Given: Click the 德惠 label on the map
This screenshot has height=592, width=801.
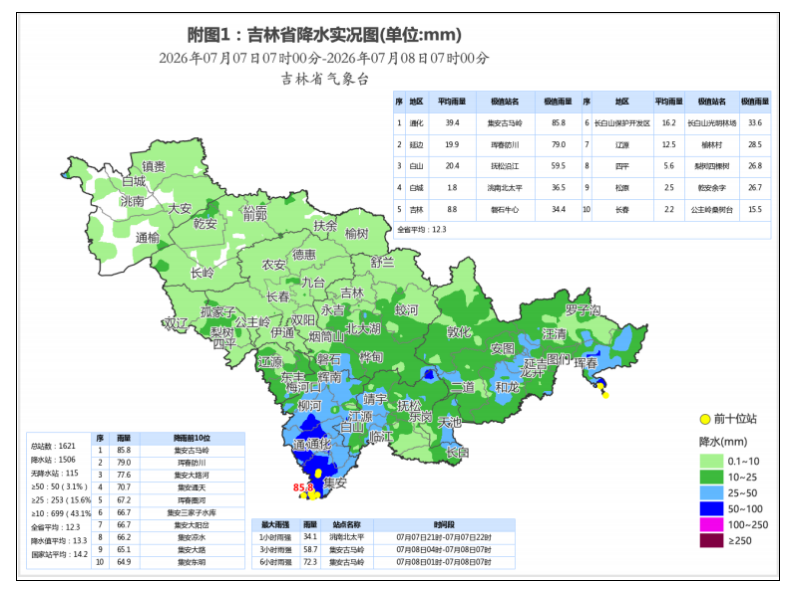Looking at the screenshot, I should [304, 254].
